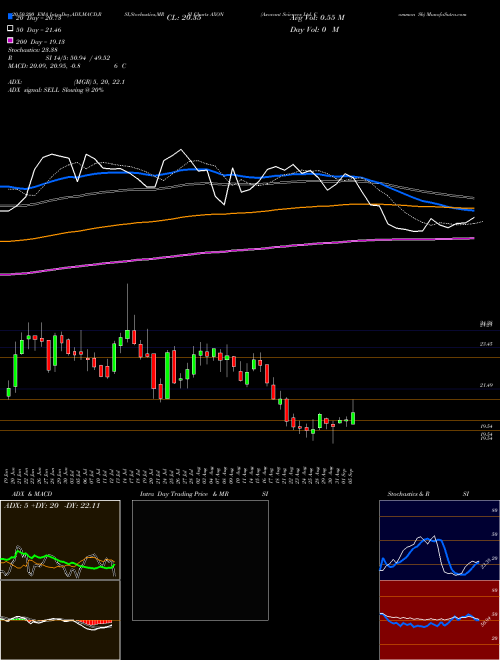
Task: Click the CL: 20.35 closing price label
Action: [184, 18]
